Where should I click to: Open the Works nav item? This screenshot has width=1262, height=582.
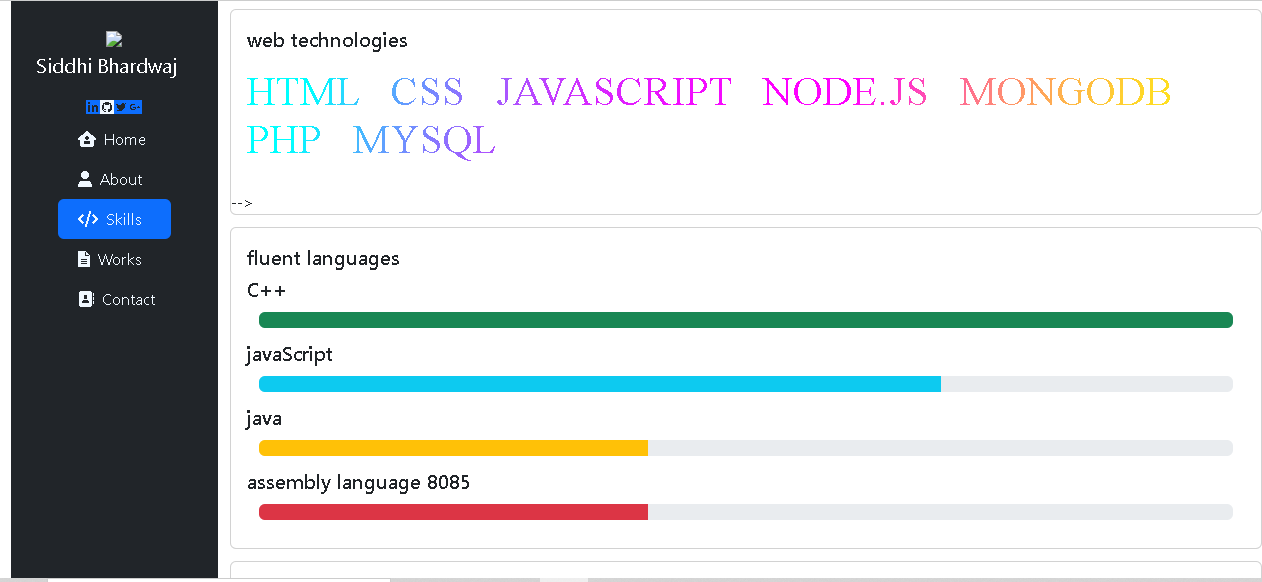point(114,259)
